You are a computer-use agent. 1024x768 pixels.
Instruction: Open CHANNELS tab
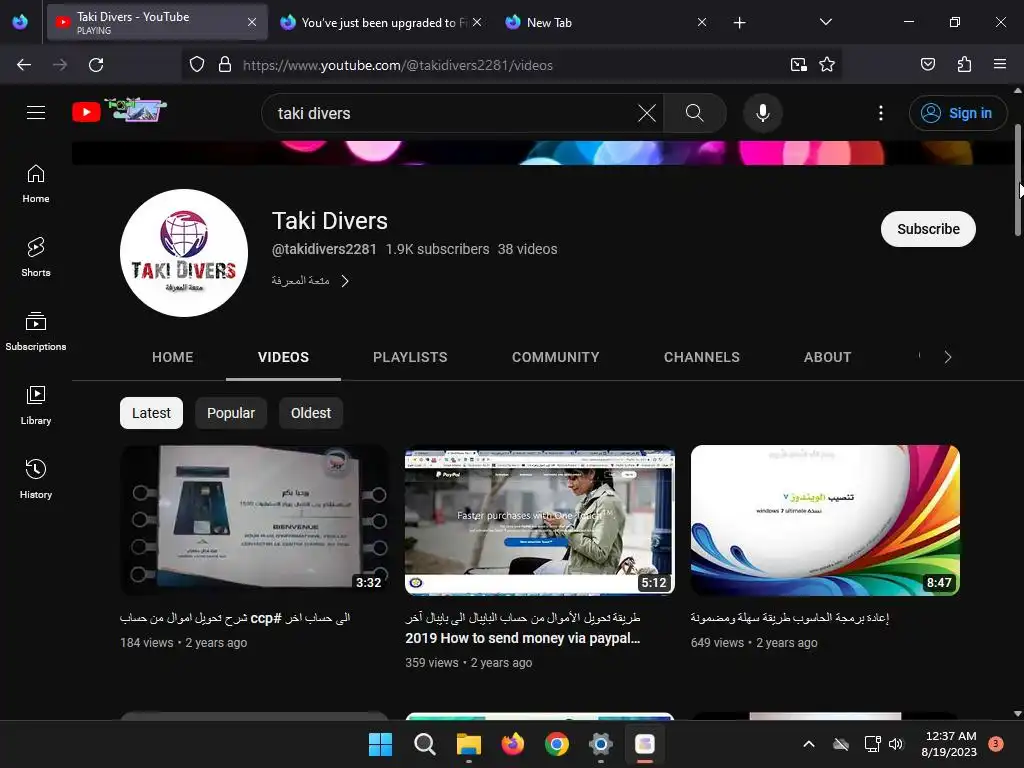tap(701, 357)
